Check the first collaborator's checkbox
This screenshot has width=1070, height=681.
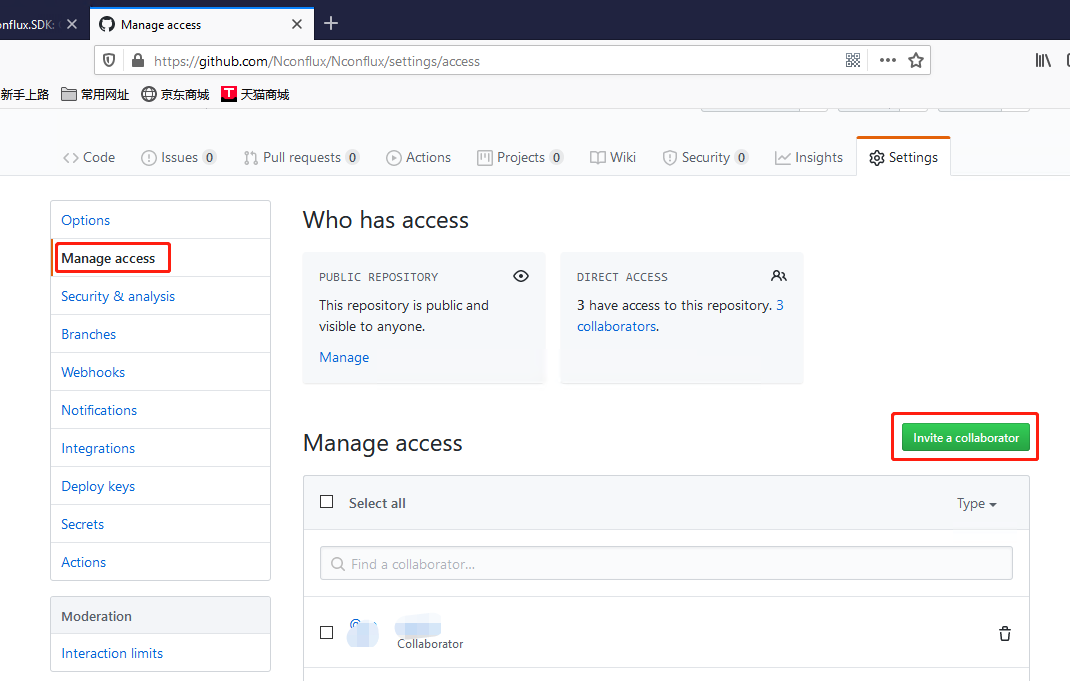pos(327,632)
